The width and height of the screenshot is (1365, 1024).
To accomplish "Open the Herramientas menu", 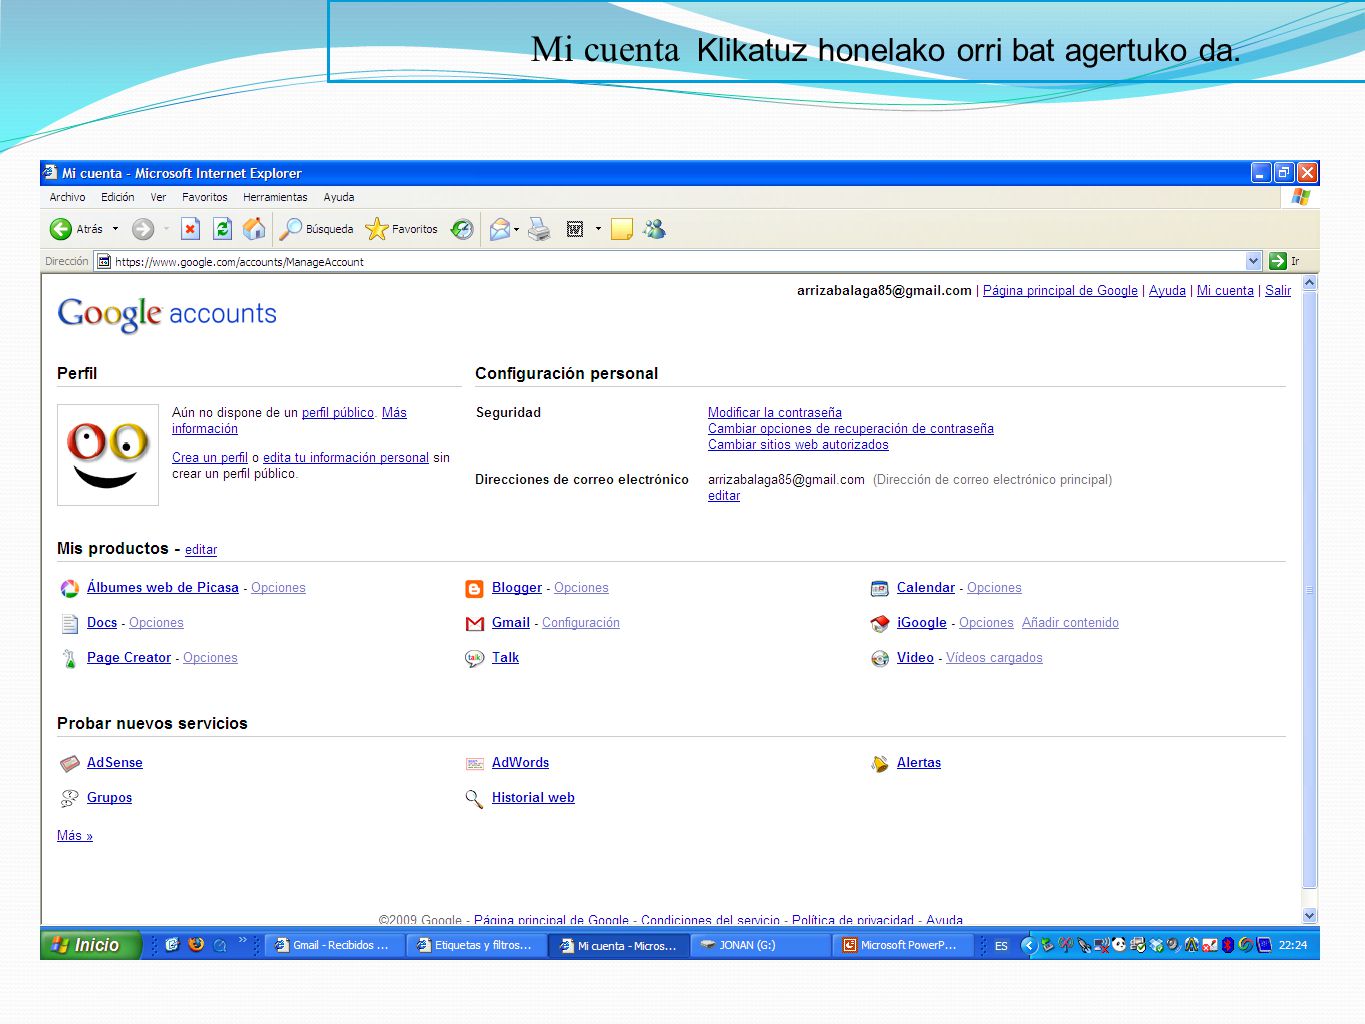I will [x=275, y=197].
